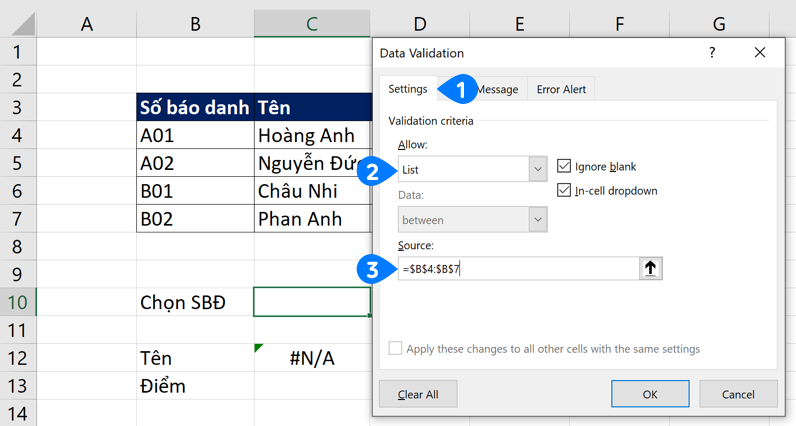This screenshot has height=426, width=796.
Task: Click the Số báo danh header cell
Action: 195,107
